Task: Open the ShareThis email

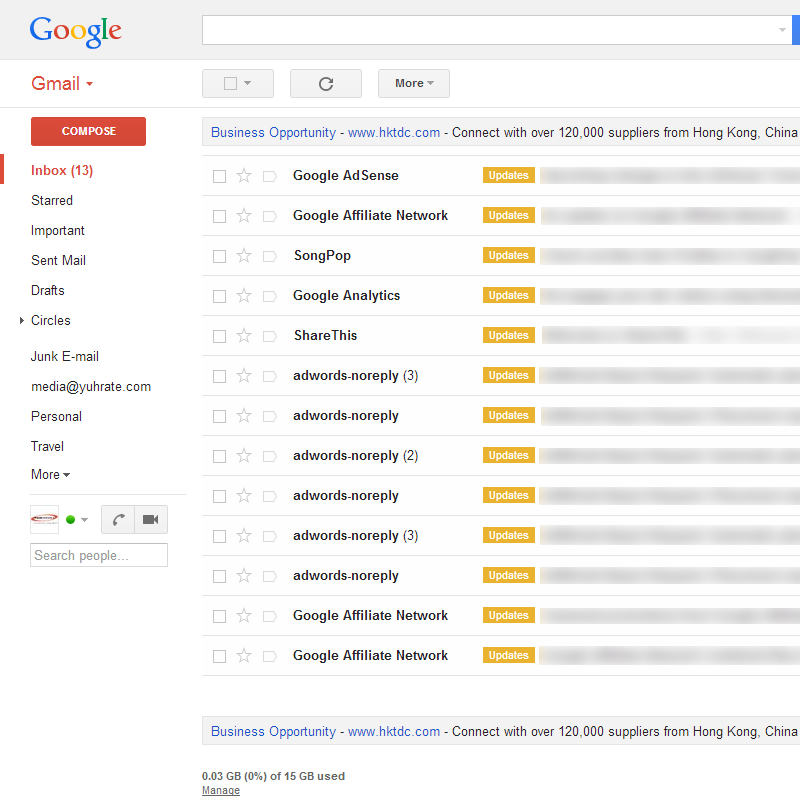Action: pos(501,336)
